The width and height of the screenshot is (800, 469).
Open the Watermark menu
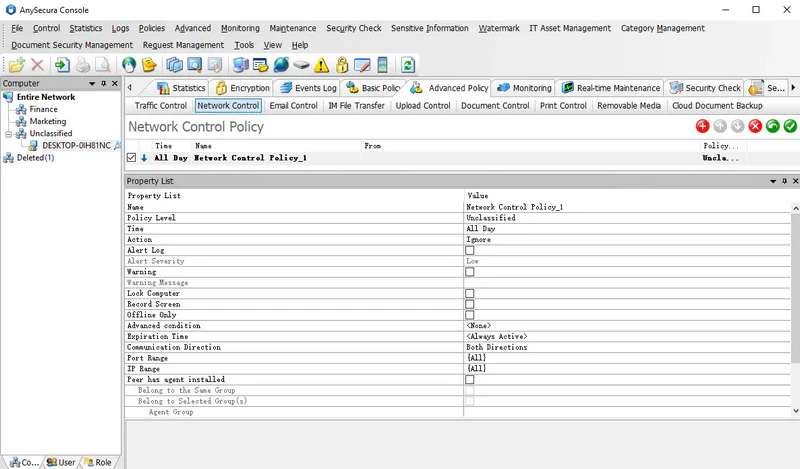498,28
